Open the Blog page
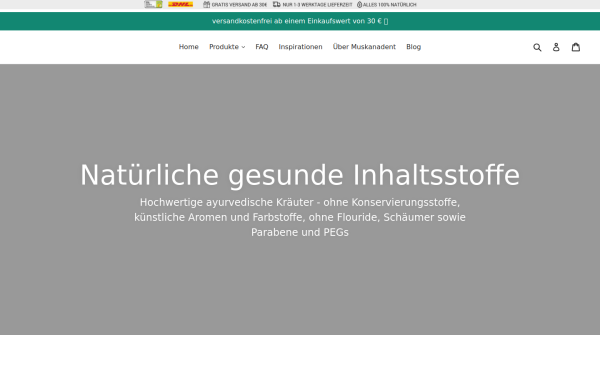Viewport: 600px width, 375px height. [413, 47]
